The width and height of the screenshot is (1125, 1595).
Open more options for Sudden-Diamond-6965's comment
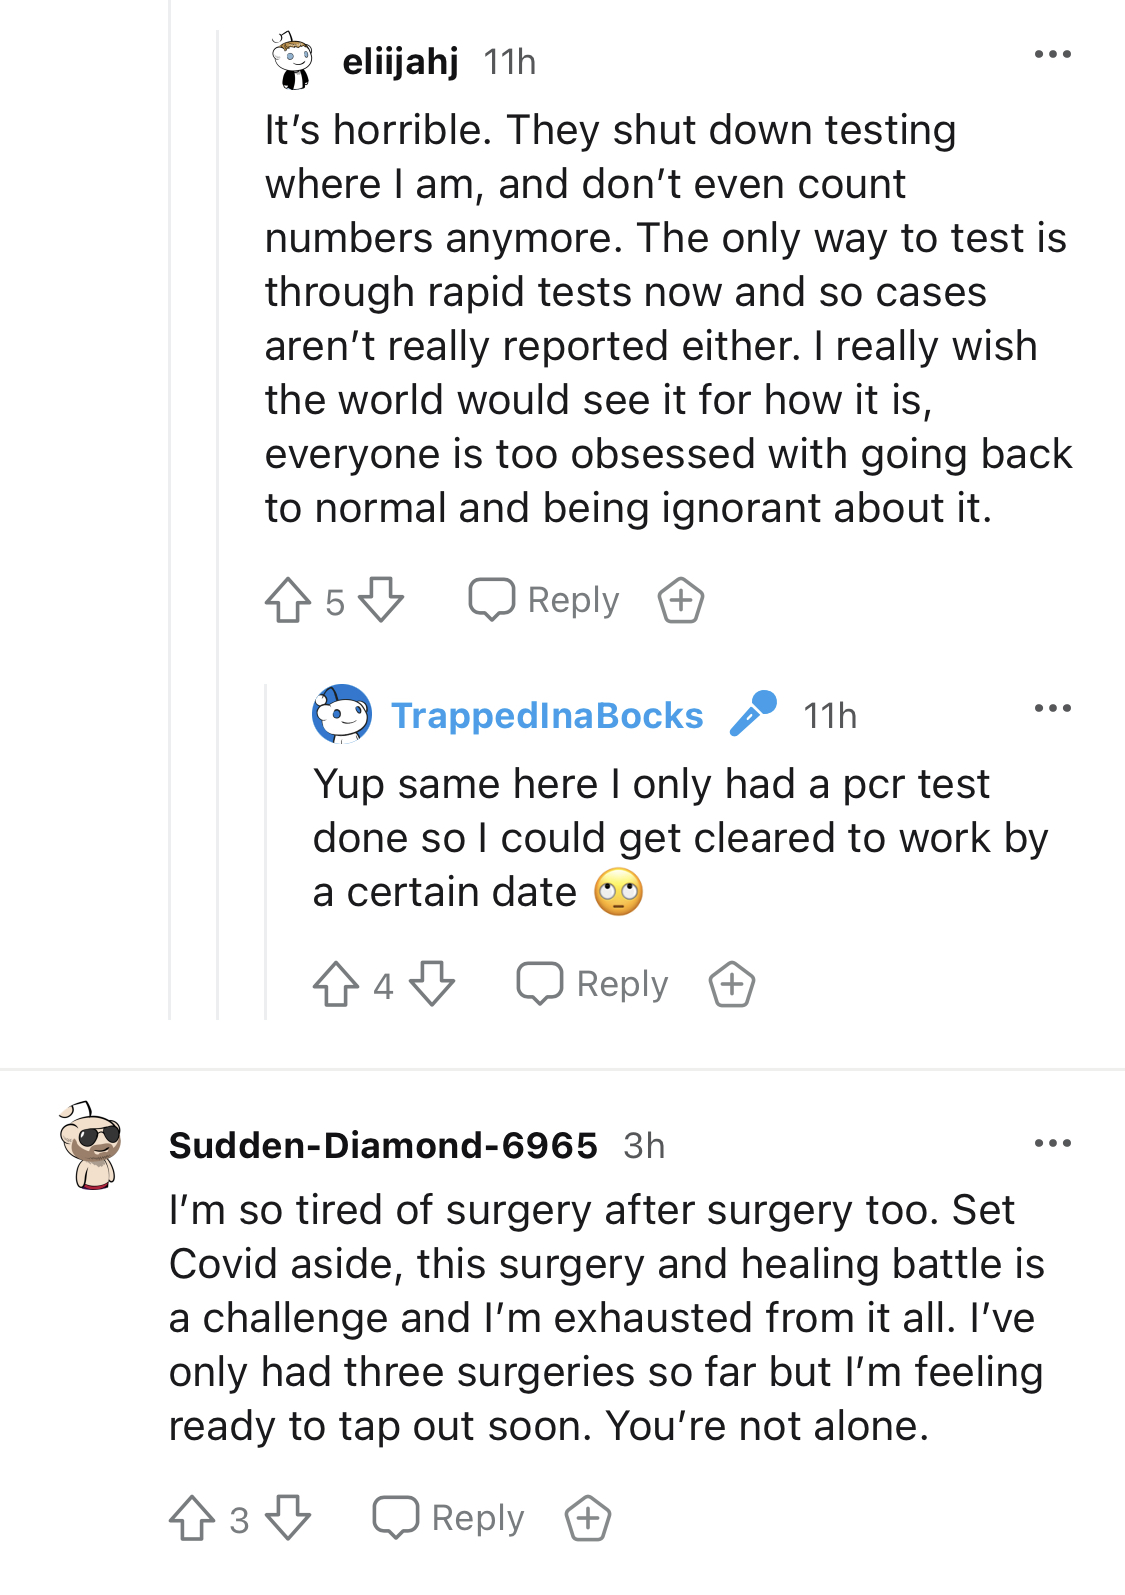(1052, 1143)
